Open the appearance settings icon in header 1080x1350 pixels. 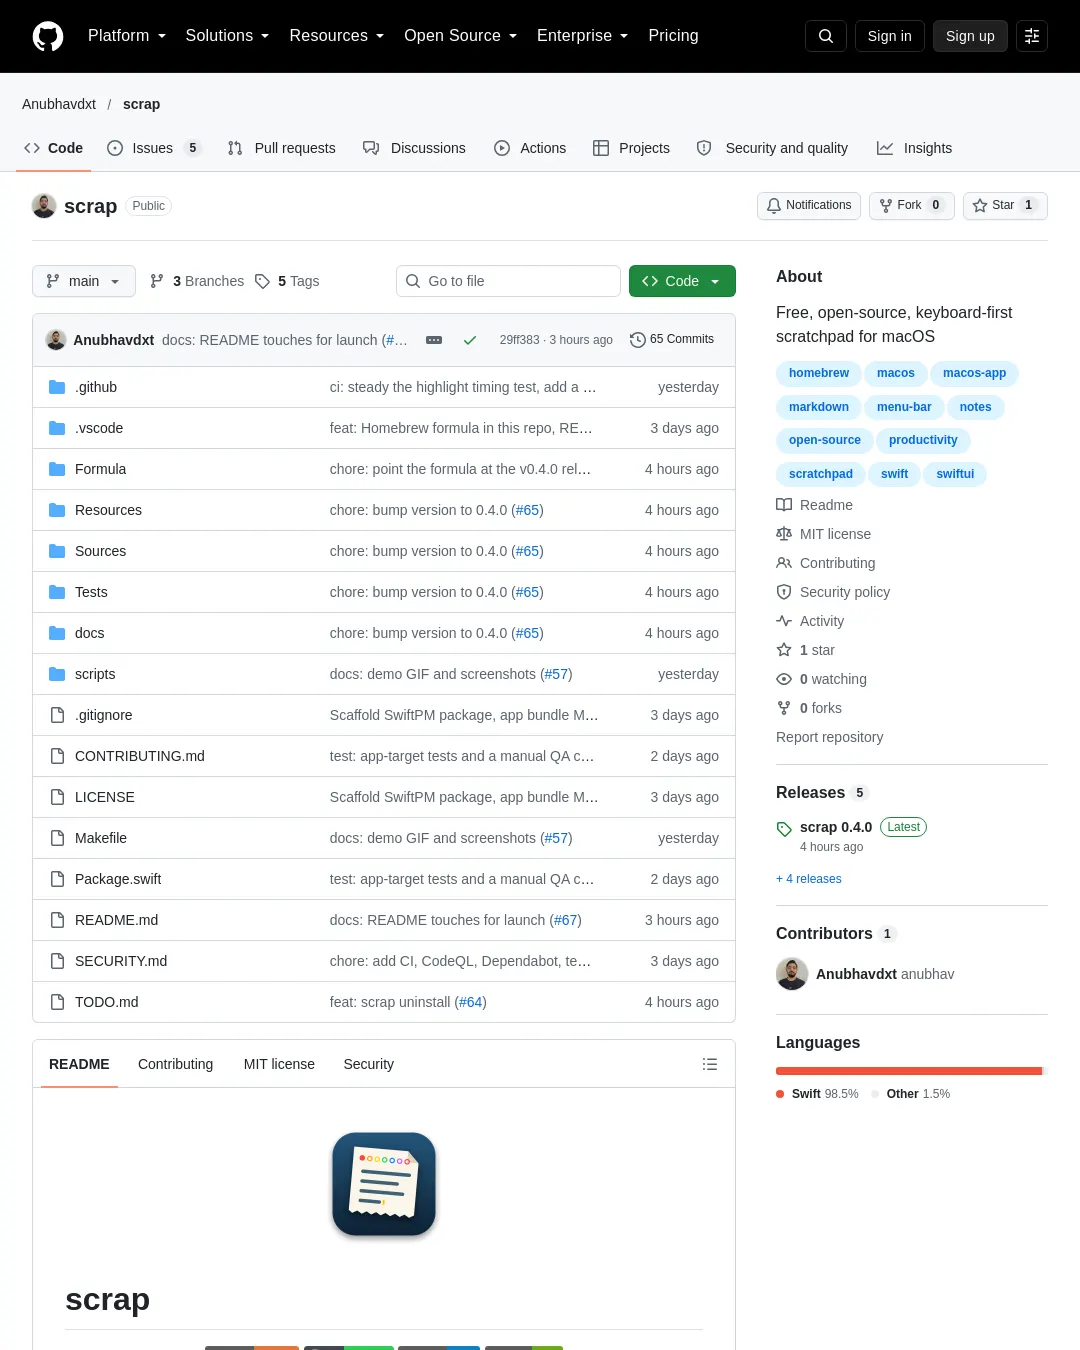click(1032, 36)
